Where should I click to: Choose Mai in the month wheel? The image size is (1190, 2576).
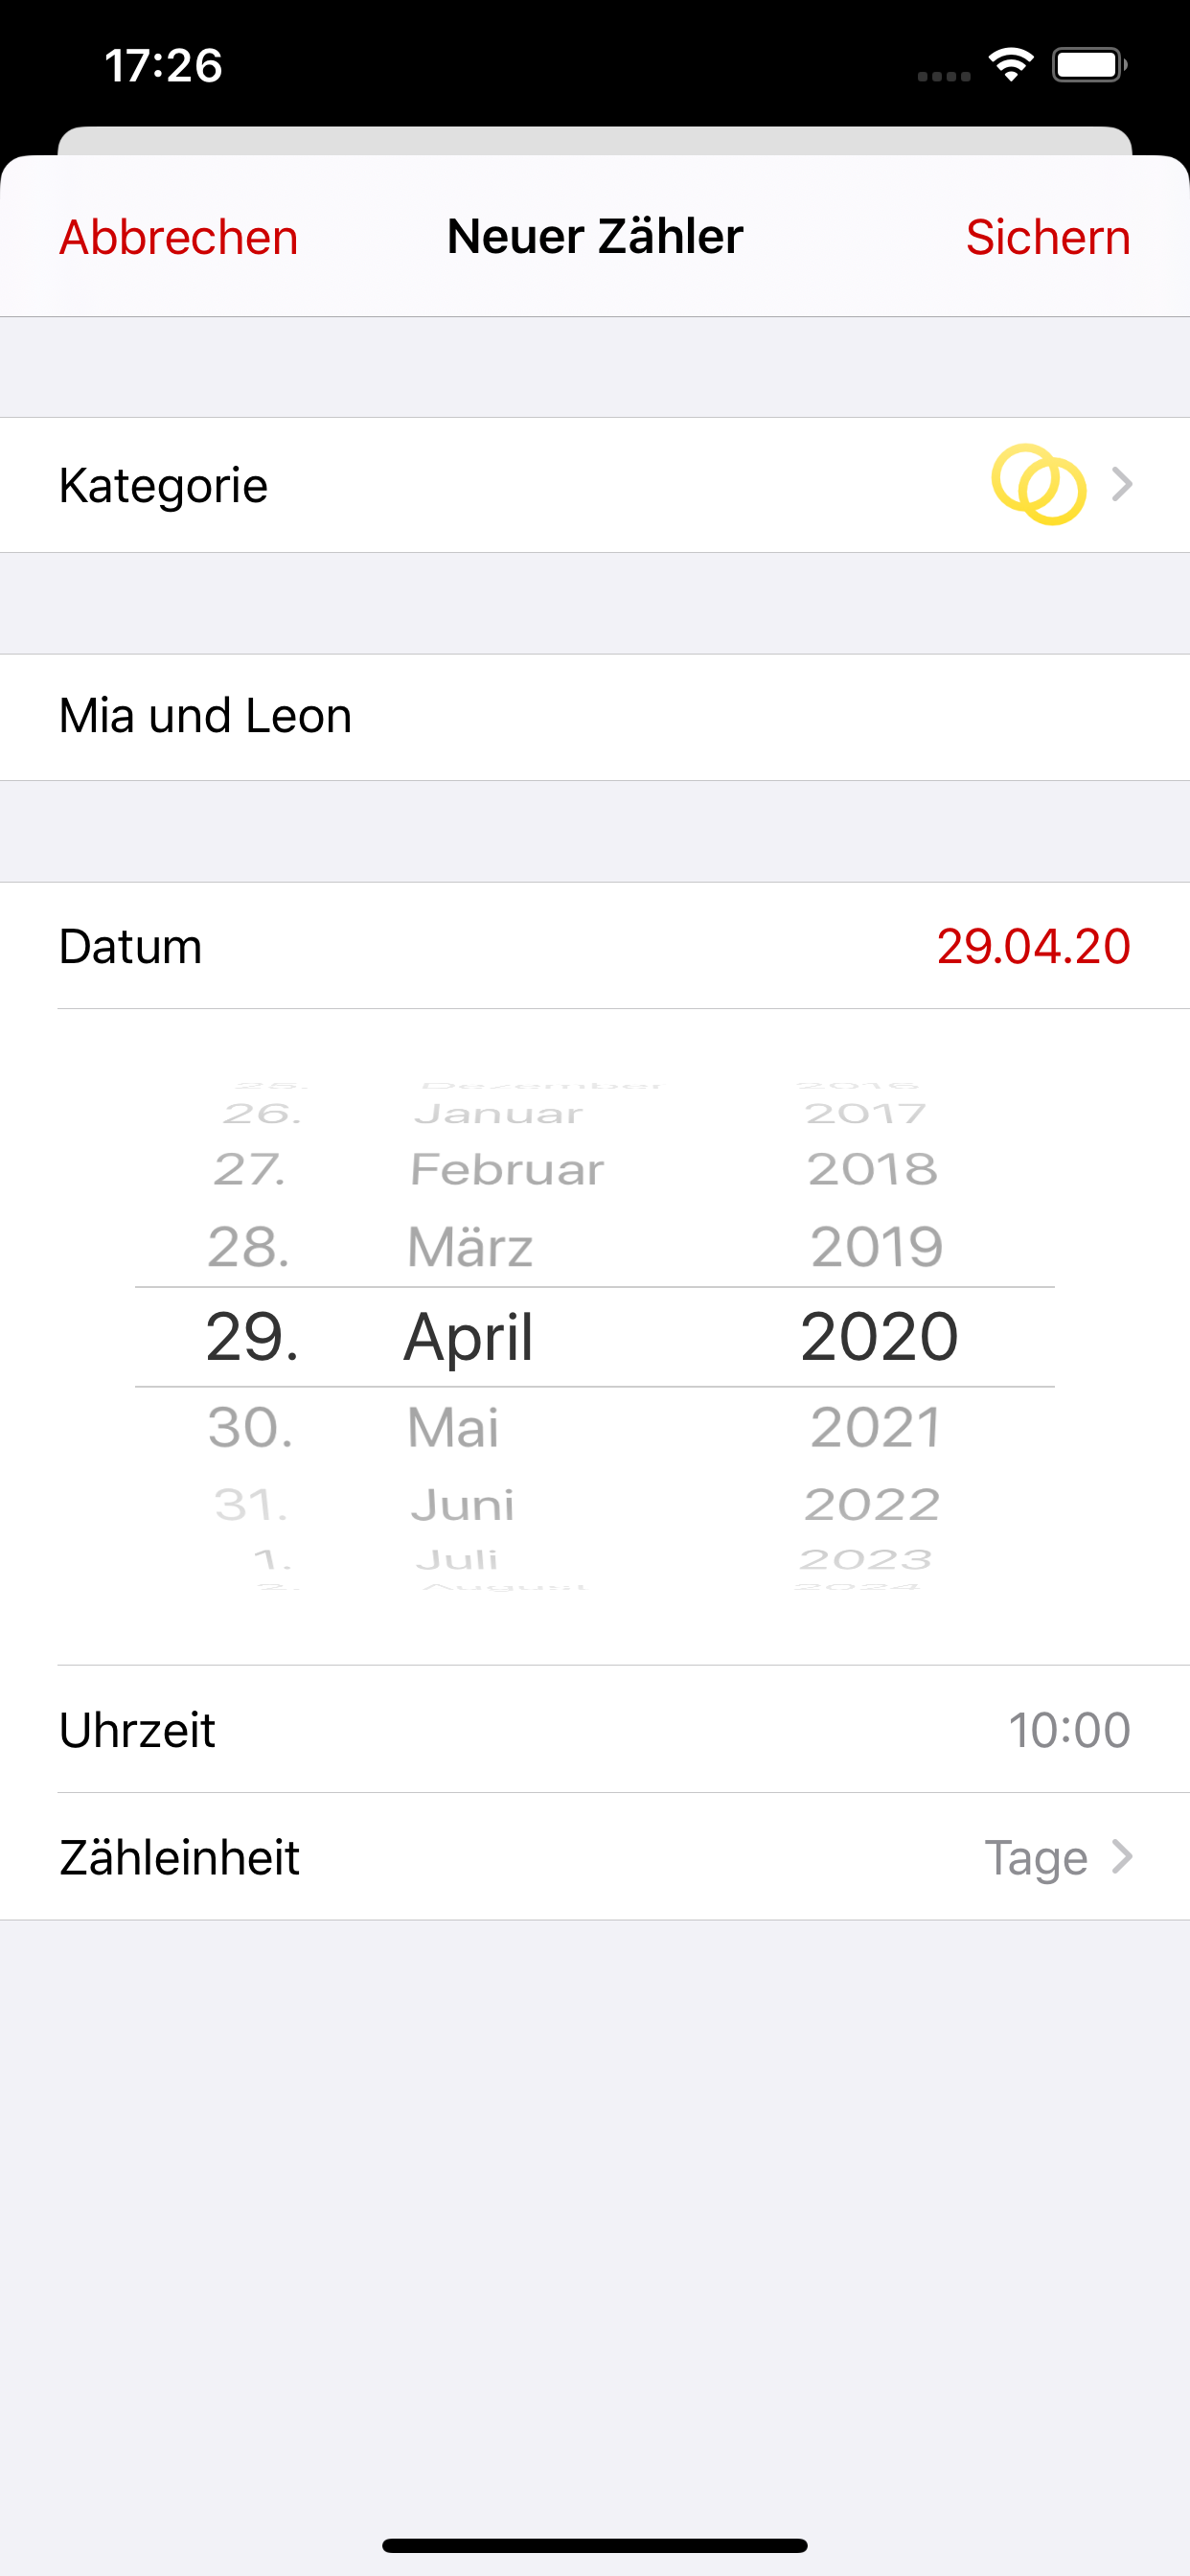[453, 1427]
